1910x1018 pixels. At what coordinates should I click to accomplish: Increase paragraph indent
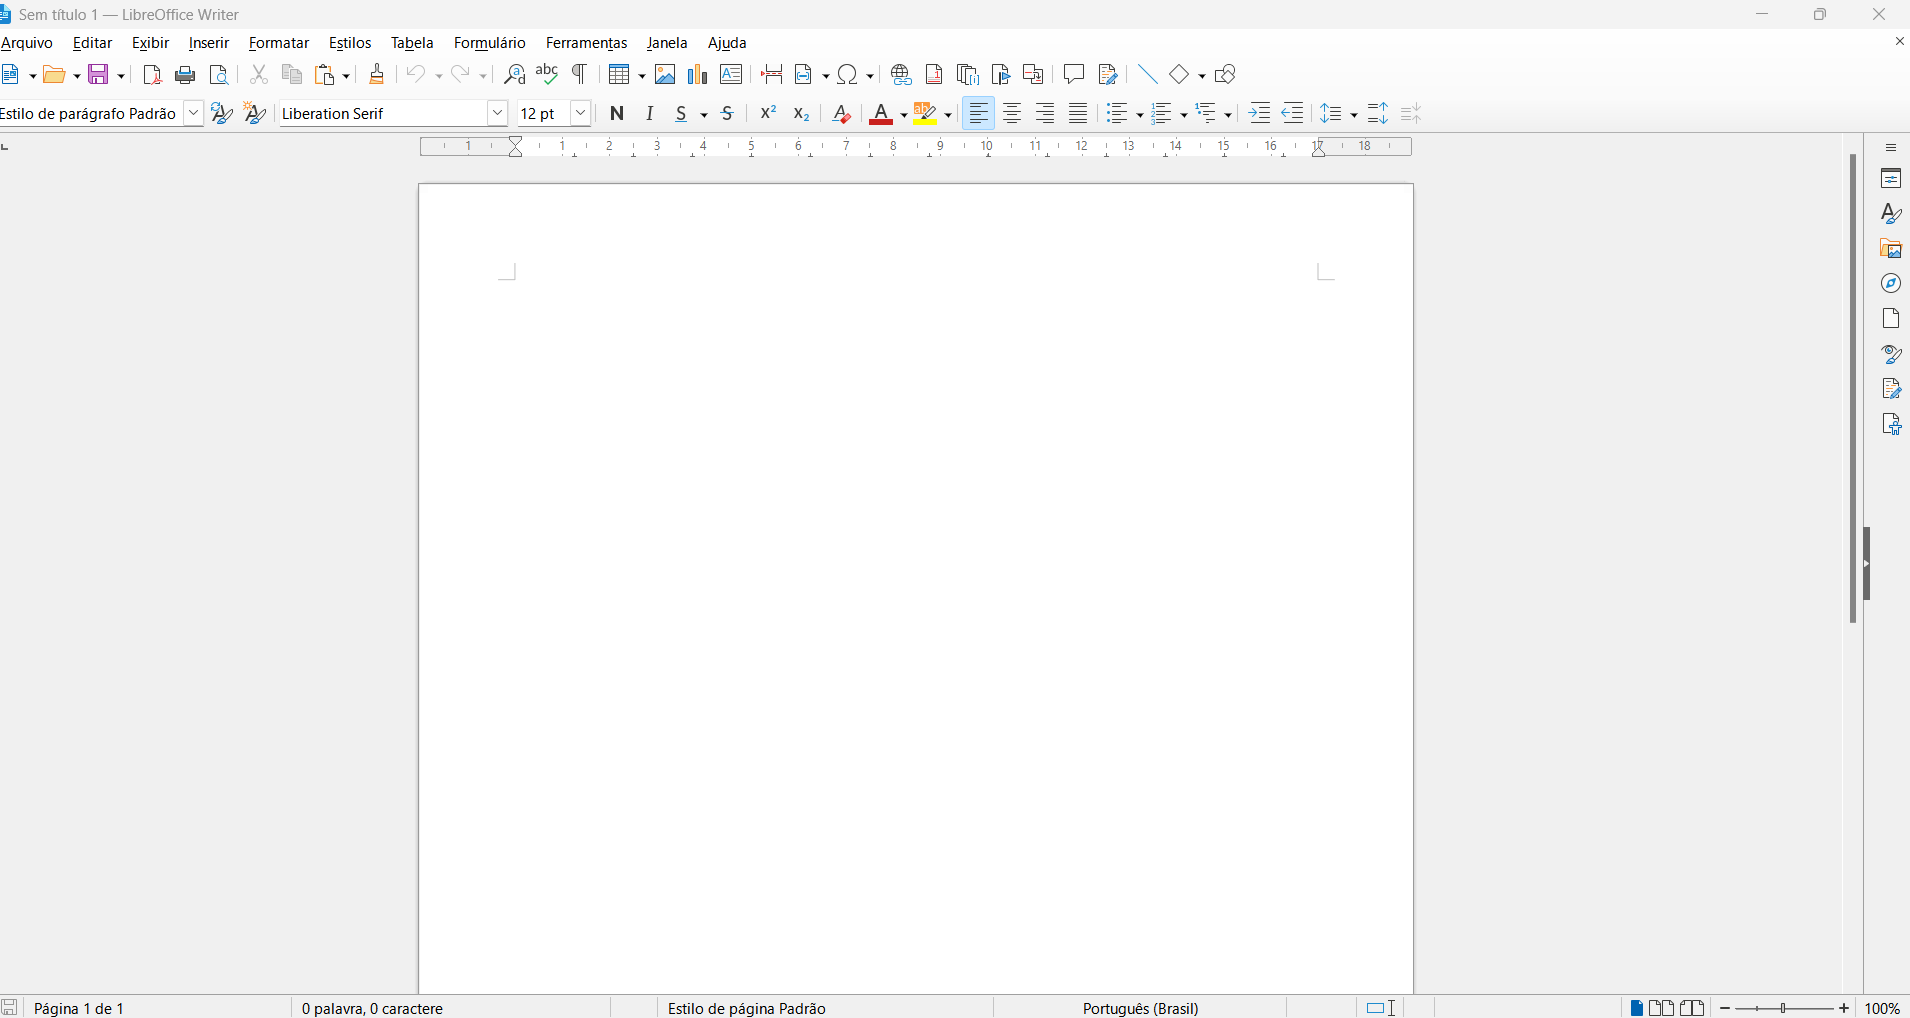[1260, 114]
